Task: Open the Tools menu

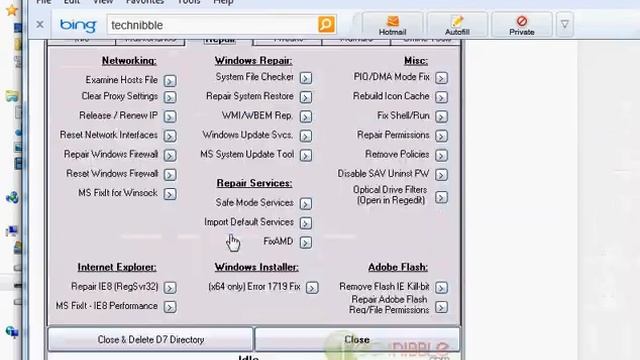Action: pyautogui.click(x=189, y=2)
